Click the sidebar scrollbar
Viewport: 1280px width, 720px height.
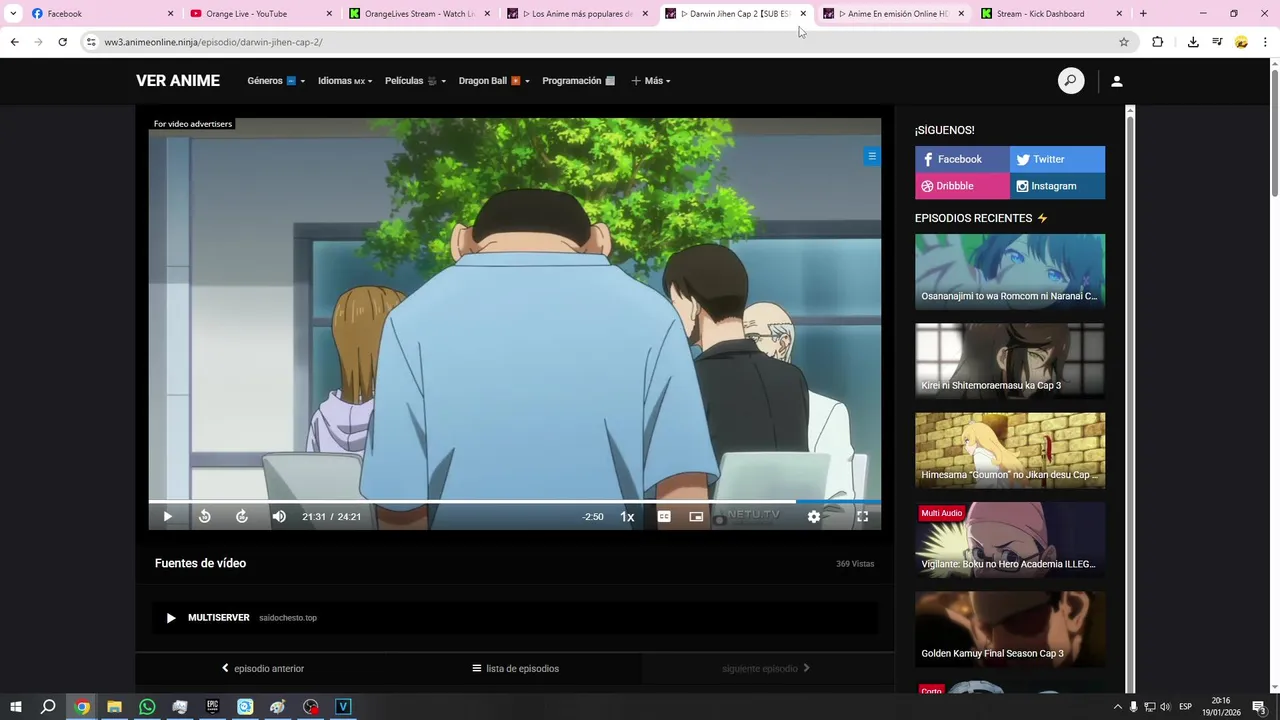click(x=1130, y=400)
